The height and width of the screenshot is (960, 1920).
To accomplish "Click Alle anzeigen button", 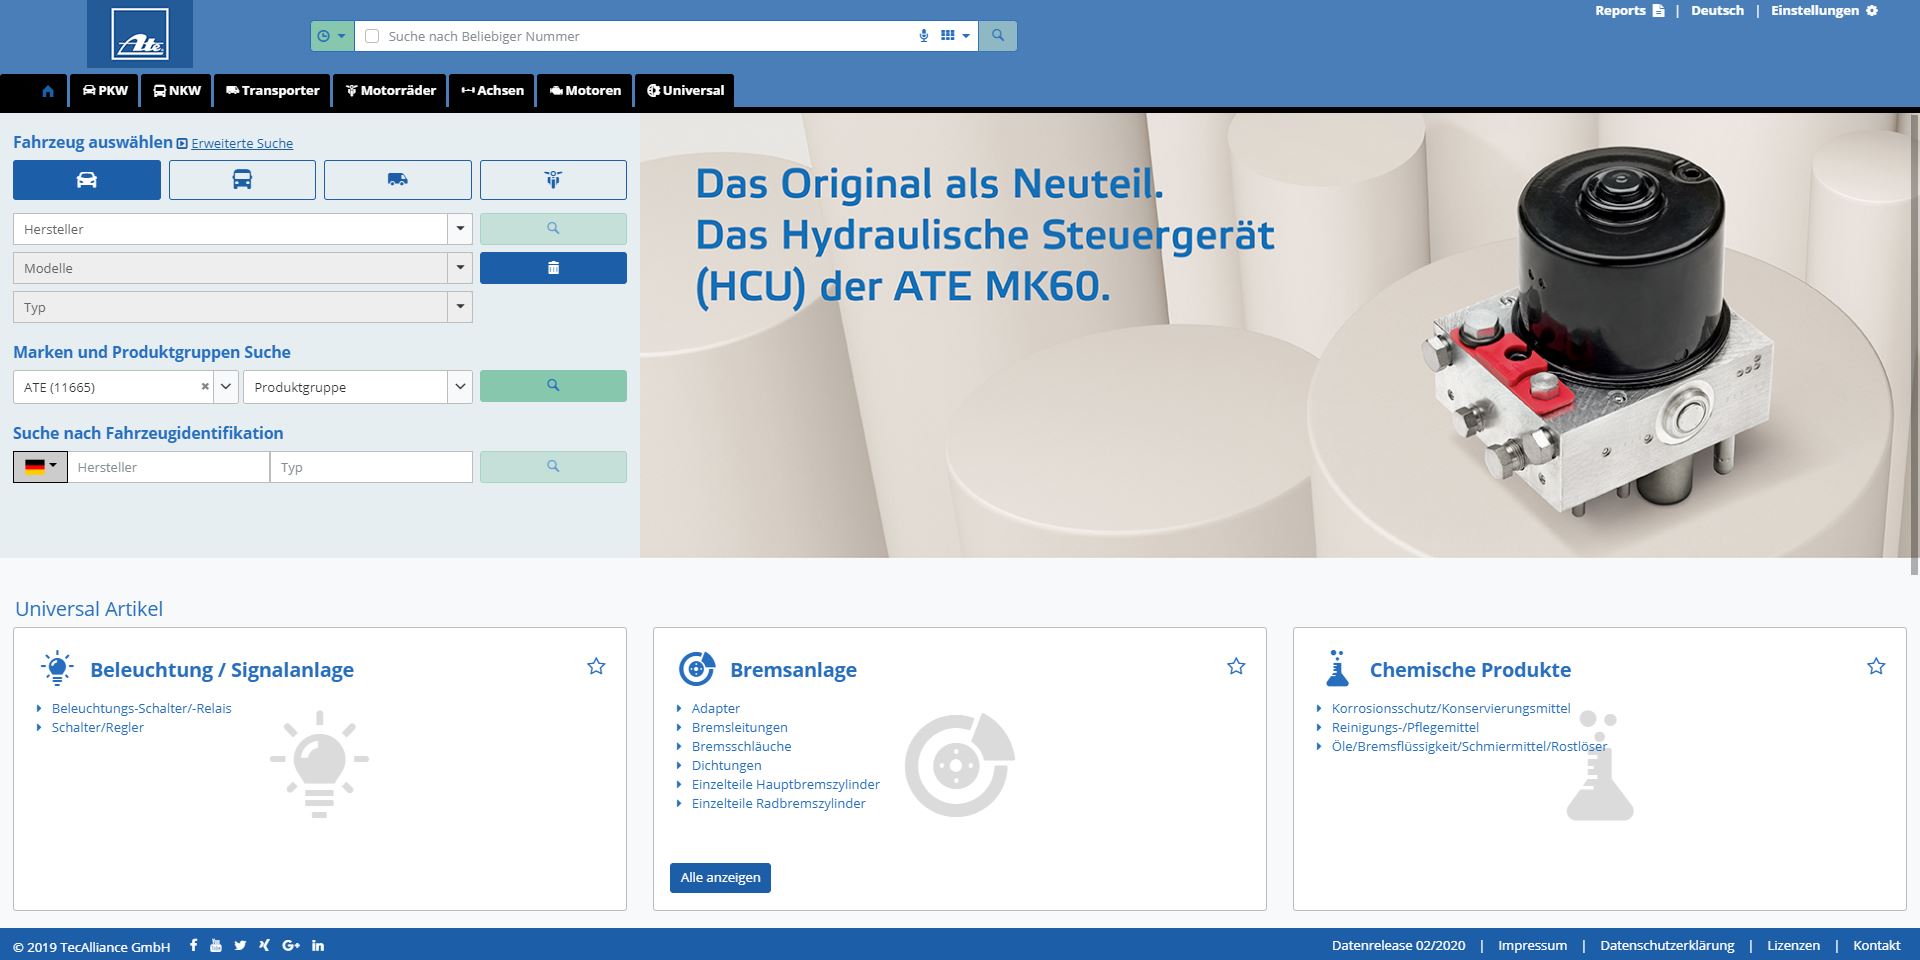I will (x=720, y=878).
